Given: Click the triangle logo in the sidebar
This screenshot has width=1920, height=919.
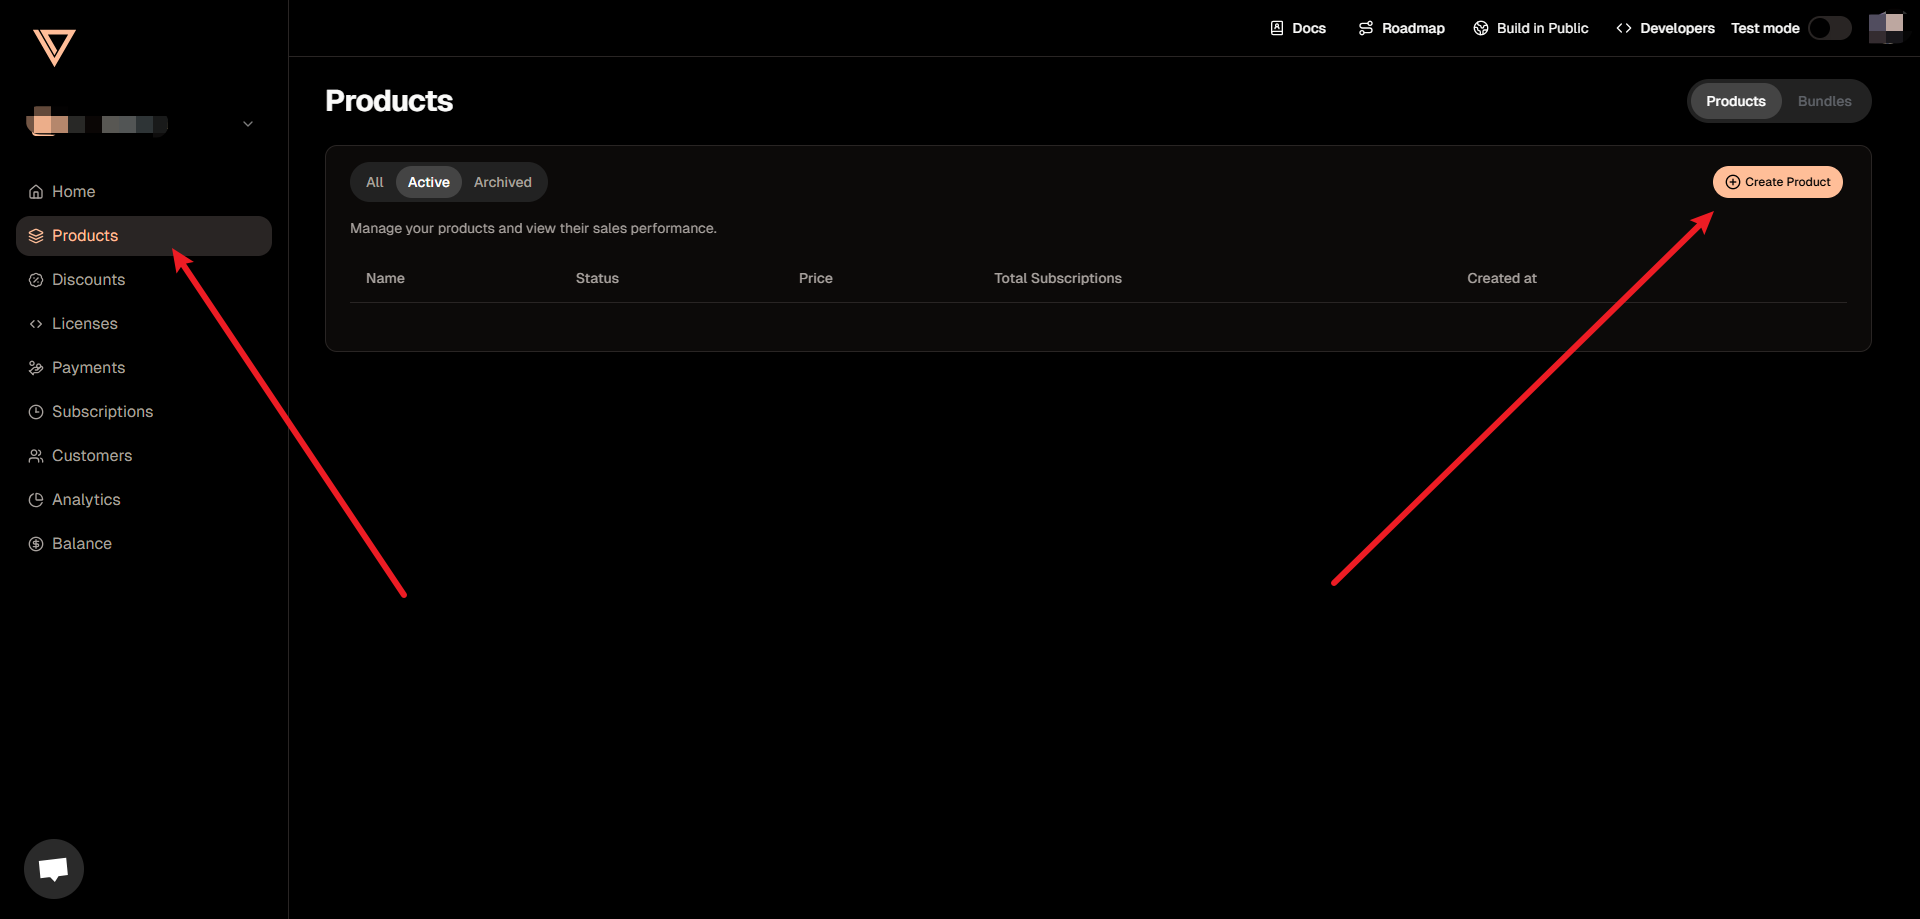Looking at the screenshot, I should [54, 47].
